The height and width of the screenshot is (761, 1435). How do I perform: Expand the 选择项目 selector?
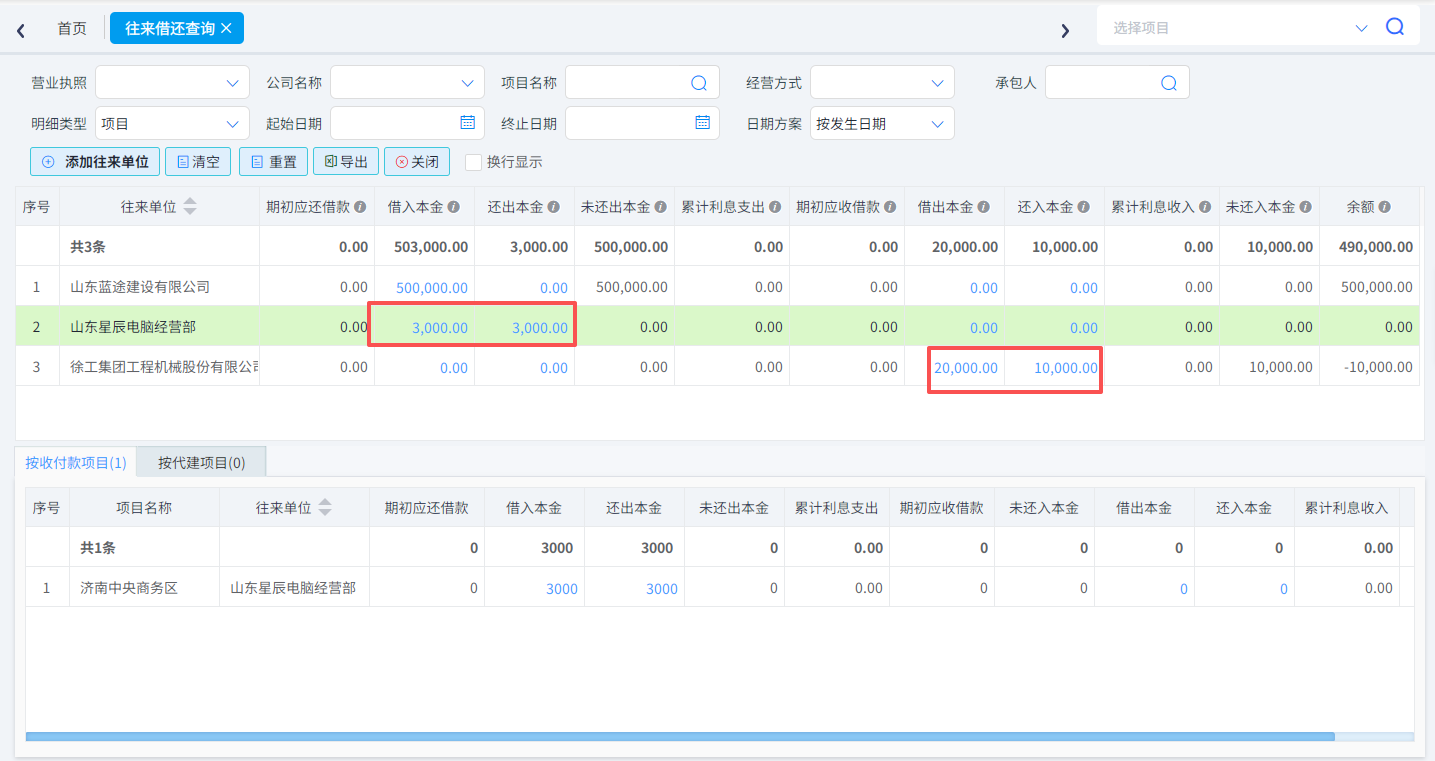click(x=1361, y=28)
